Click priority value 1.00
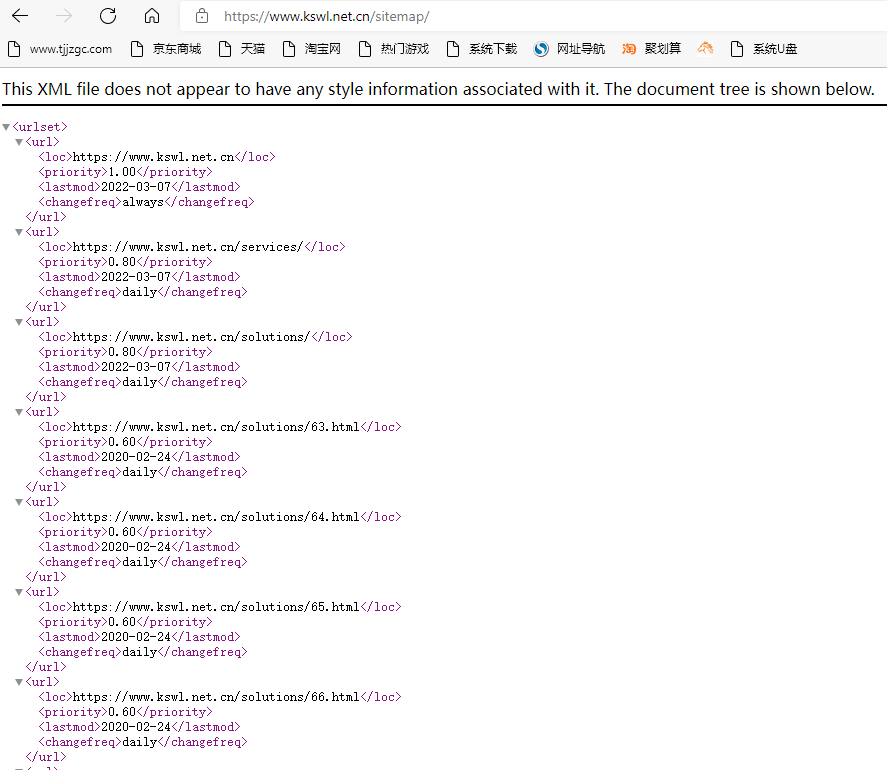 click(x=122, y=172)
